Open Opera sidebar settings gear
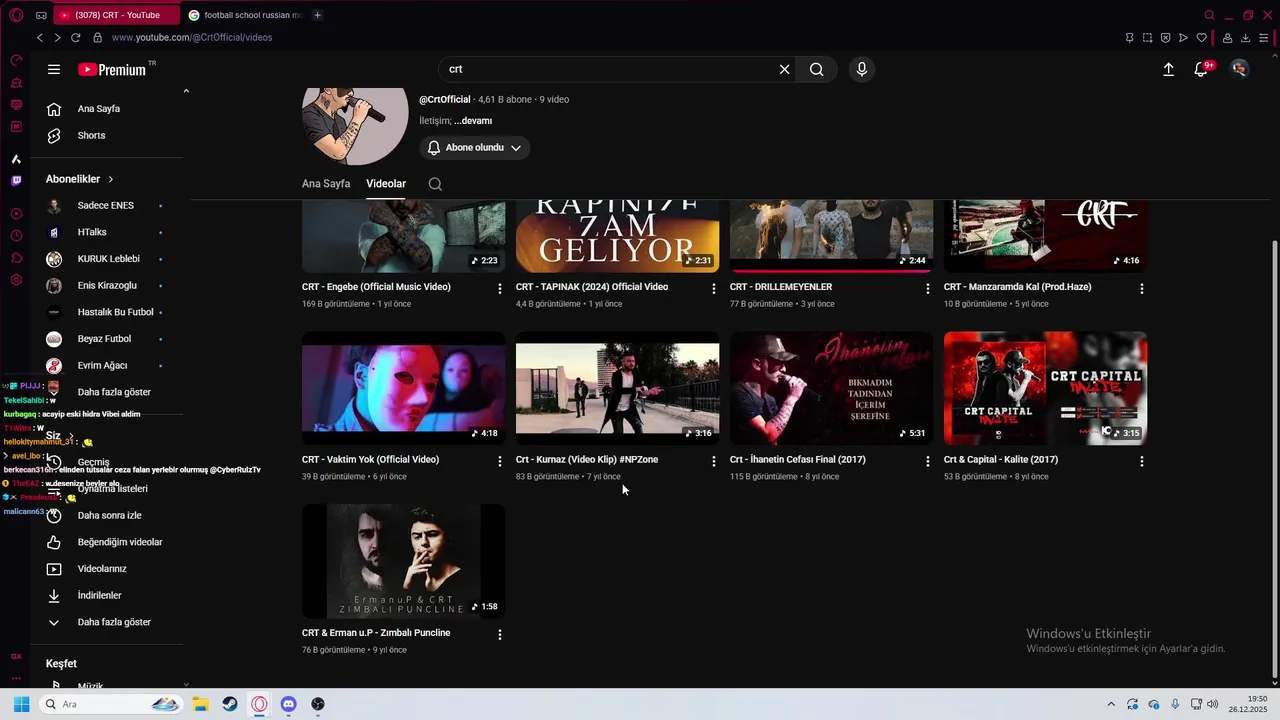This screenshot has width=1280, height=720. coord(16,280)
